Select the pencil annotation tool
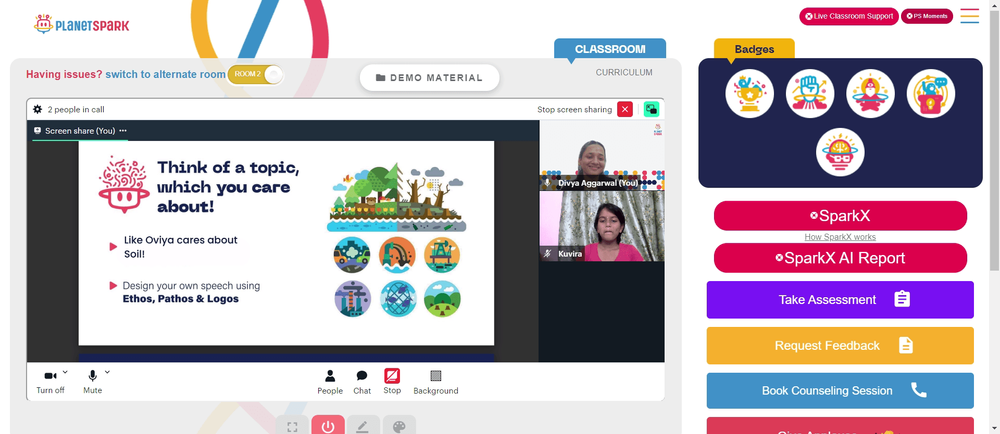Image resolution: width=1000 pixels, height=434 pixels. pyautogui.click(x=363, y=426)
